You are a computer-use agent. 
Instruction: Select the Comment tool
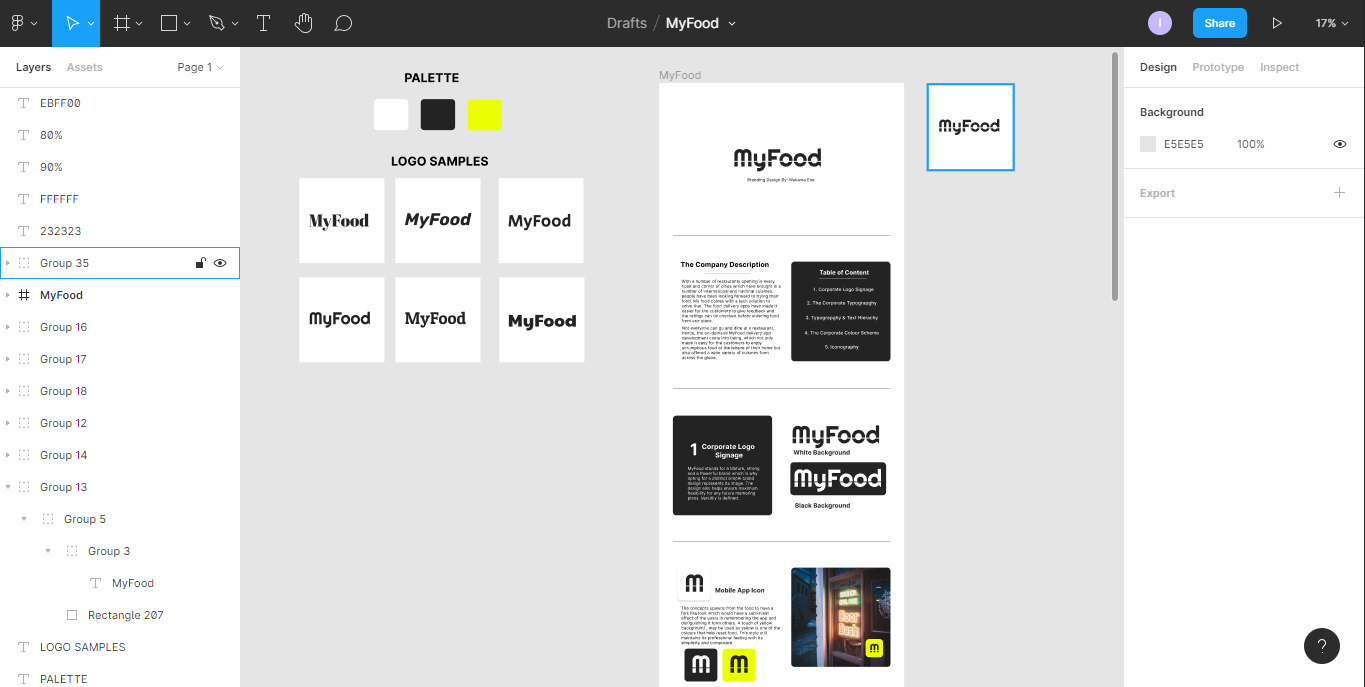(343, 23)
